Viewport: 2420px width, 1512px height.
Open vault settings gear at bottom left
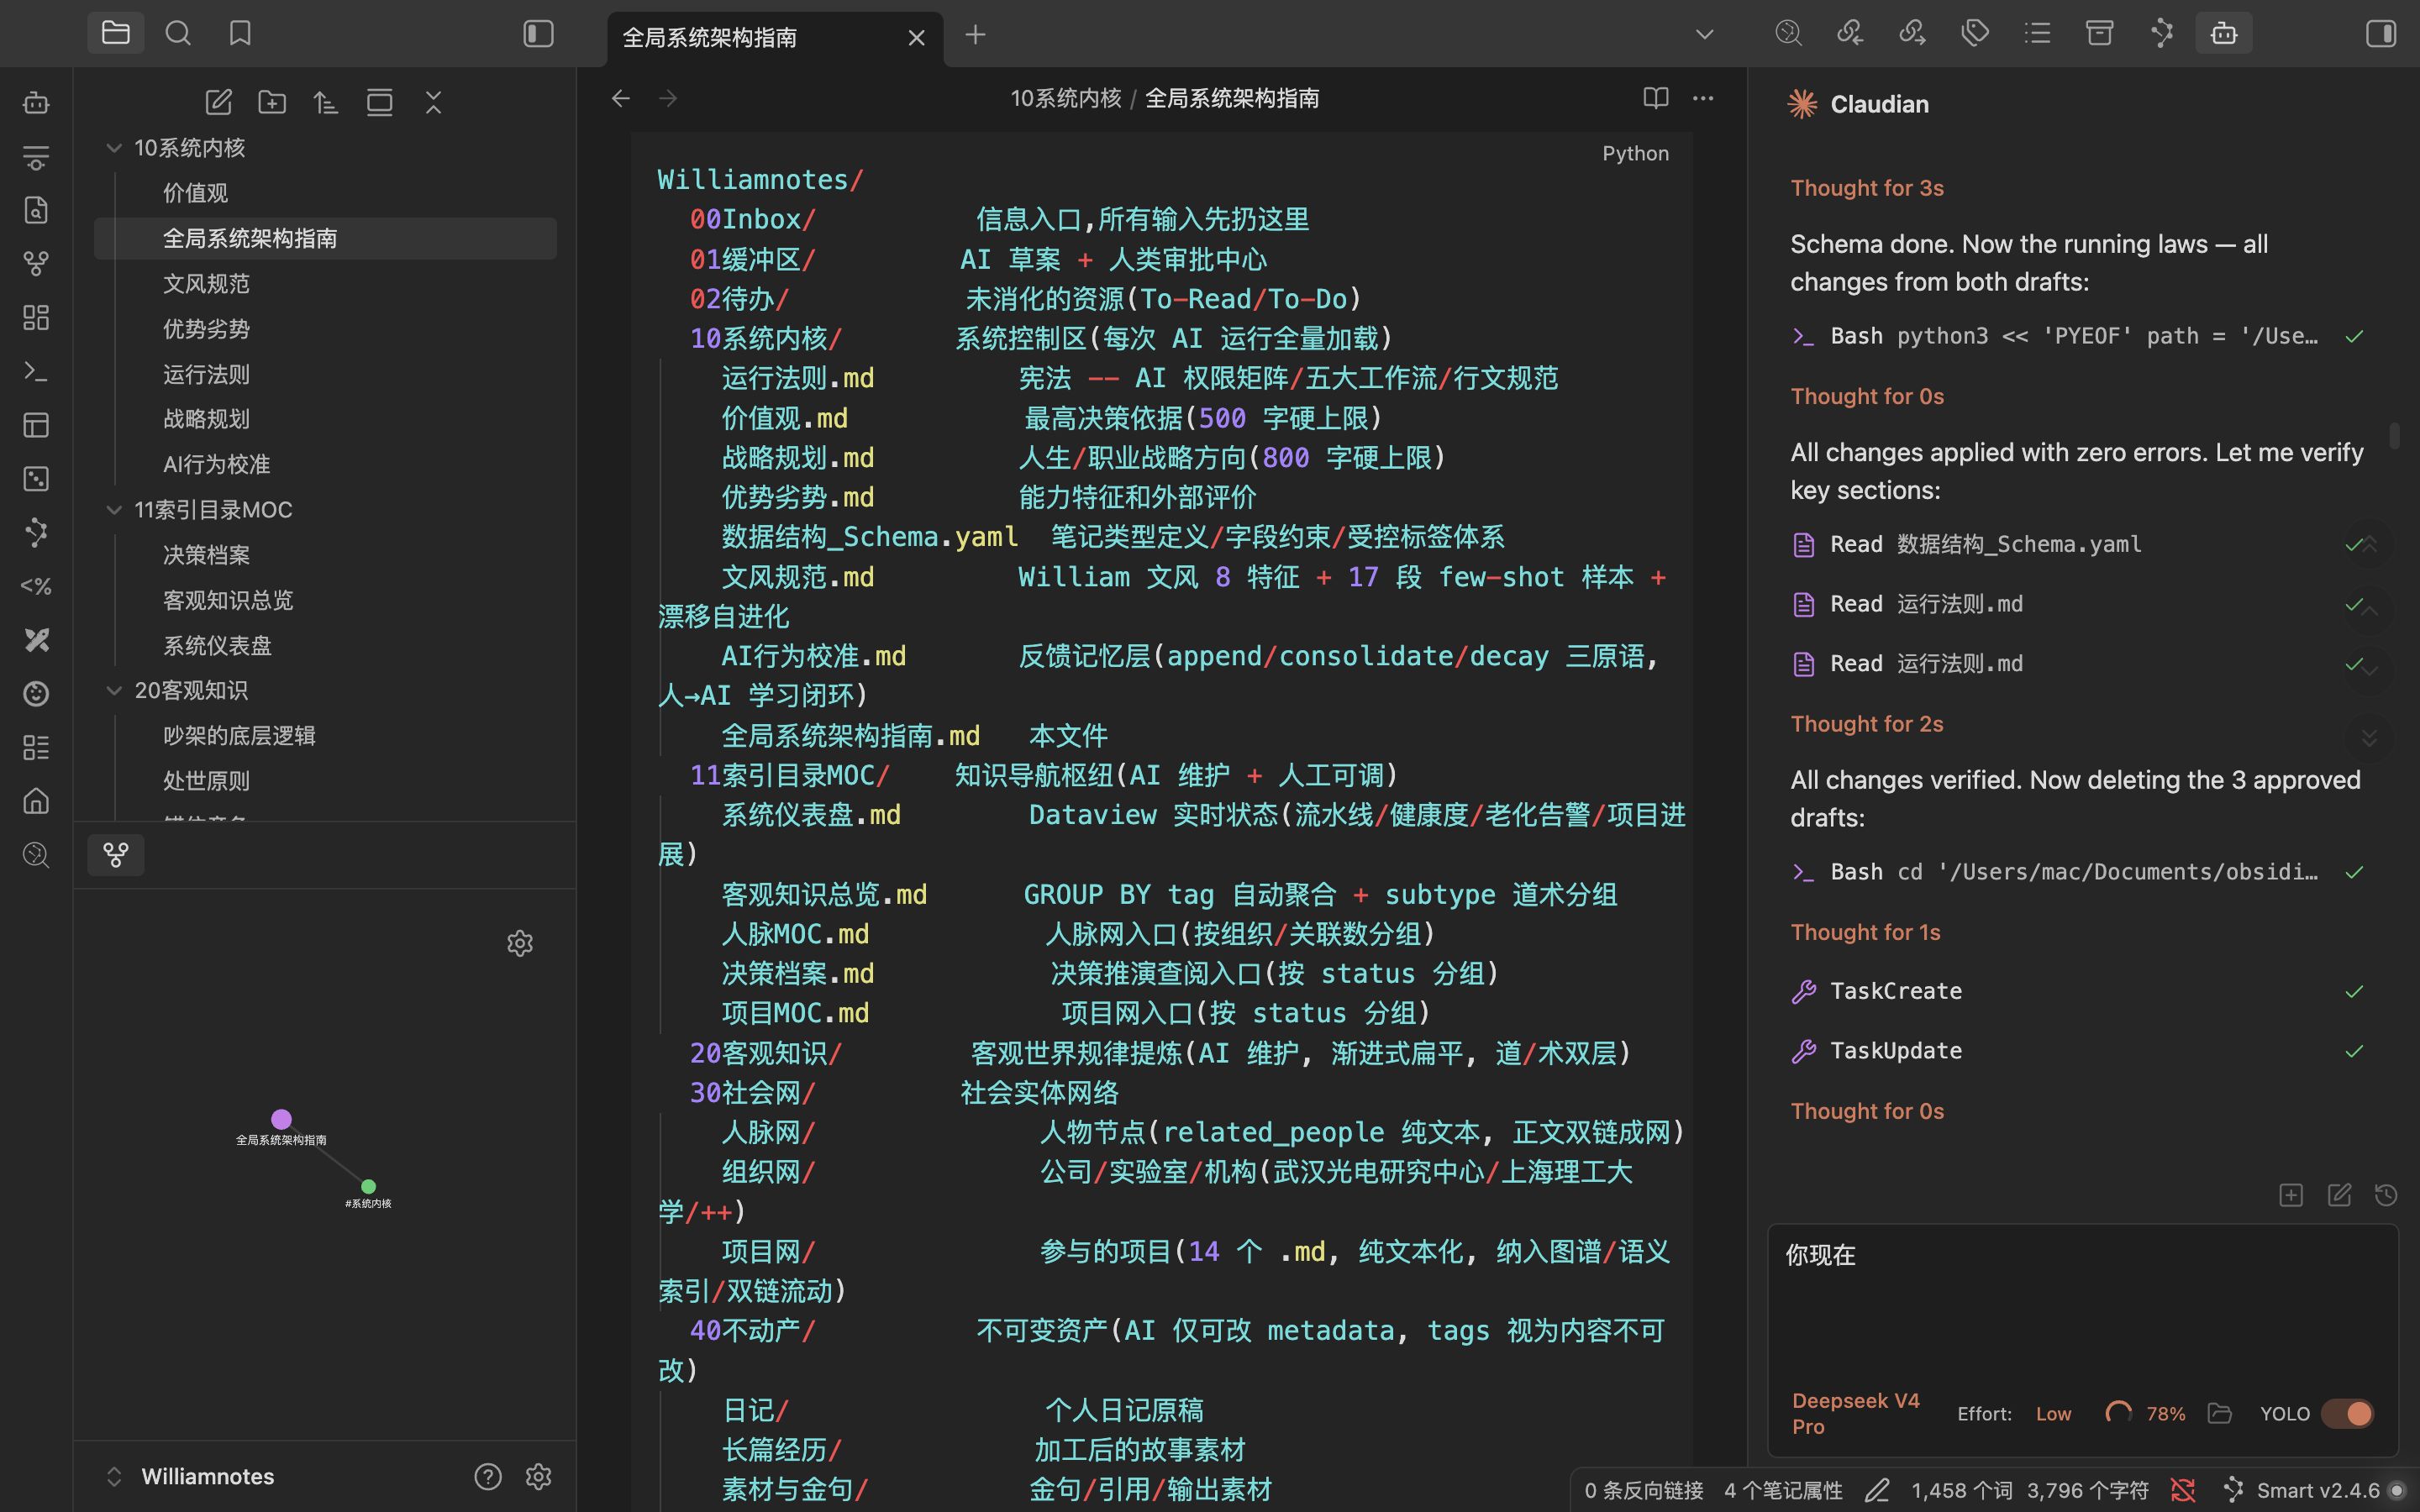539,1477
